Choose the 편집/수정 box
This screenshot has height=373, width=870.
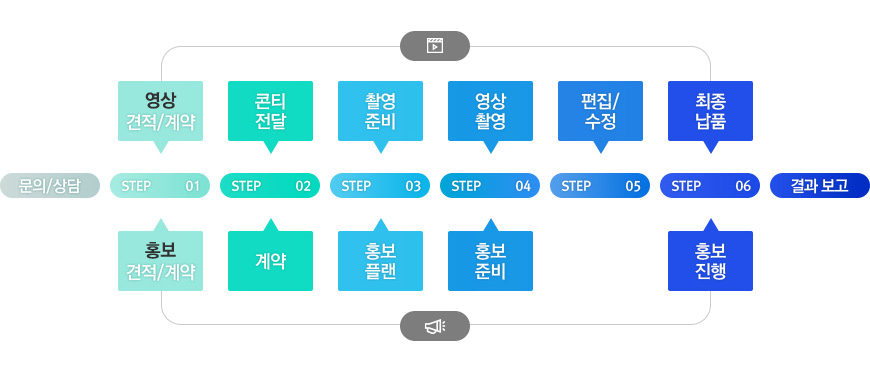600,111
